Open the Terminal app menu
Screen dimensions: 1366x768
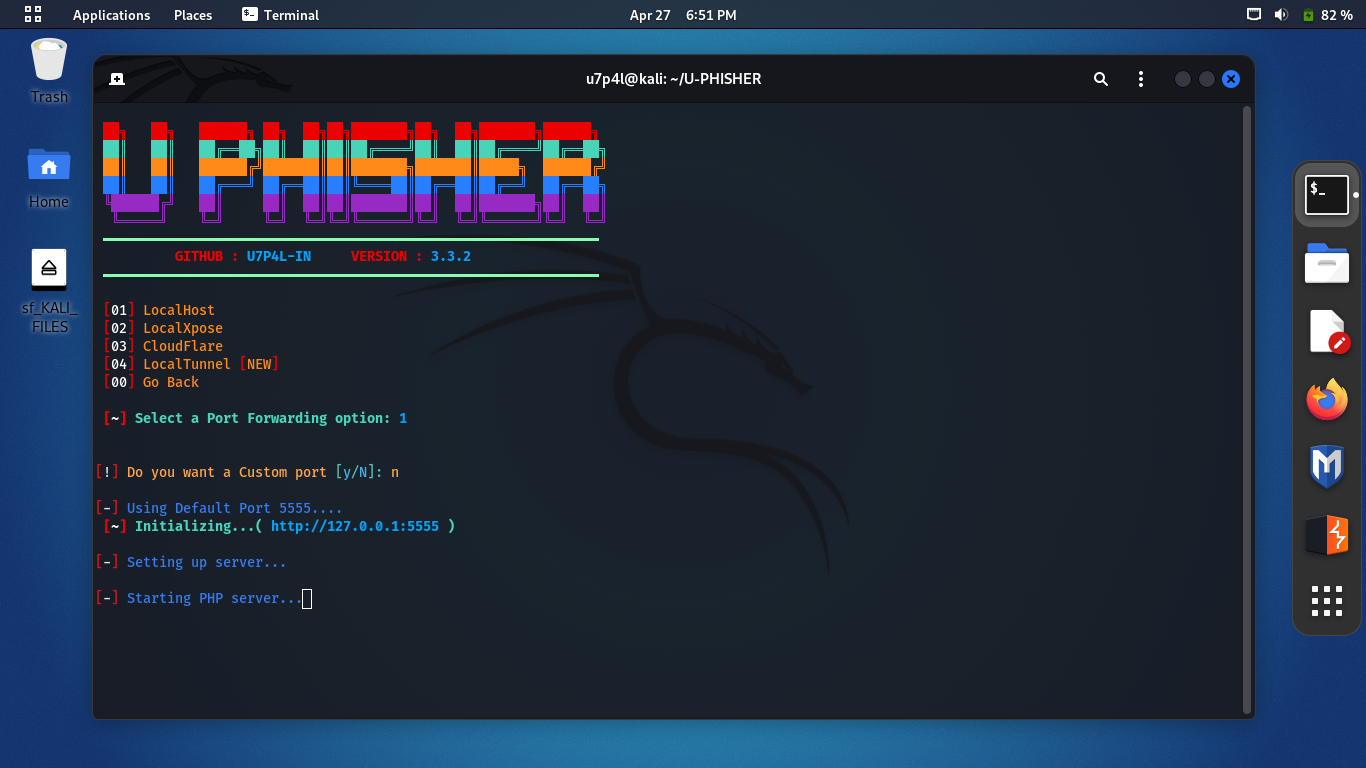click(281, 15)
